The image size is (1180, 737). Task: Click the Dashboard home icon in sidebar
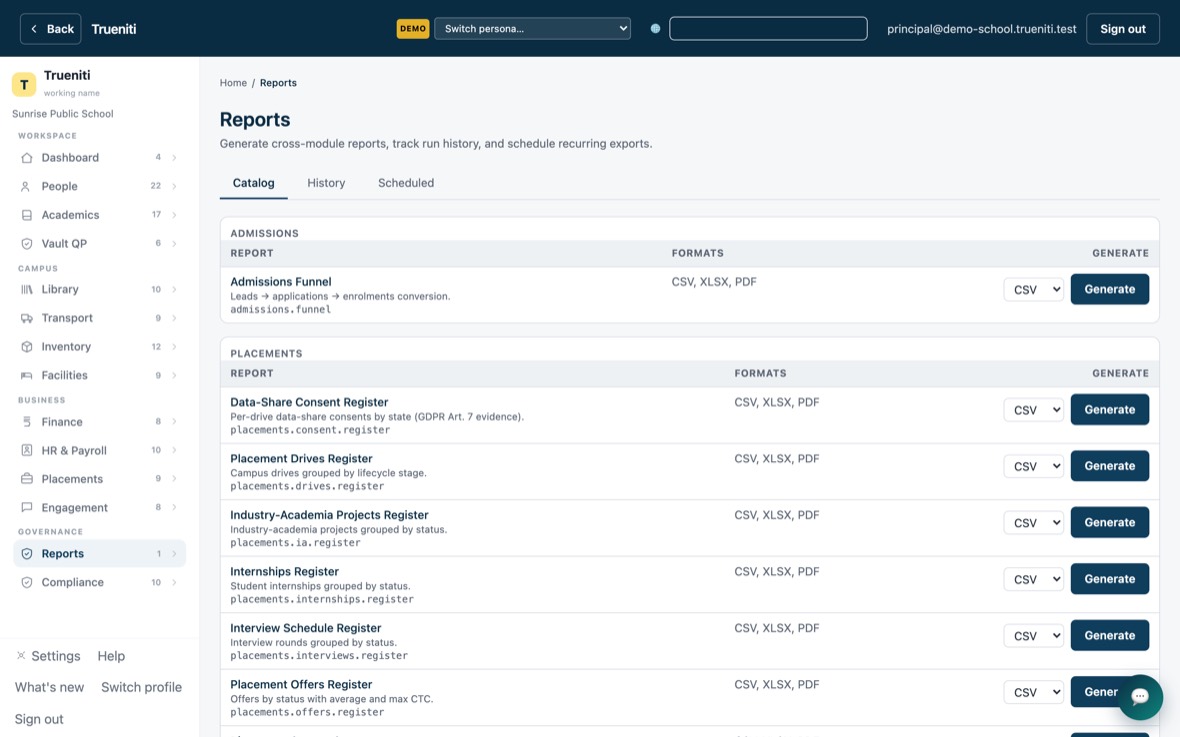click(26, 157)
